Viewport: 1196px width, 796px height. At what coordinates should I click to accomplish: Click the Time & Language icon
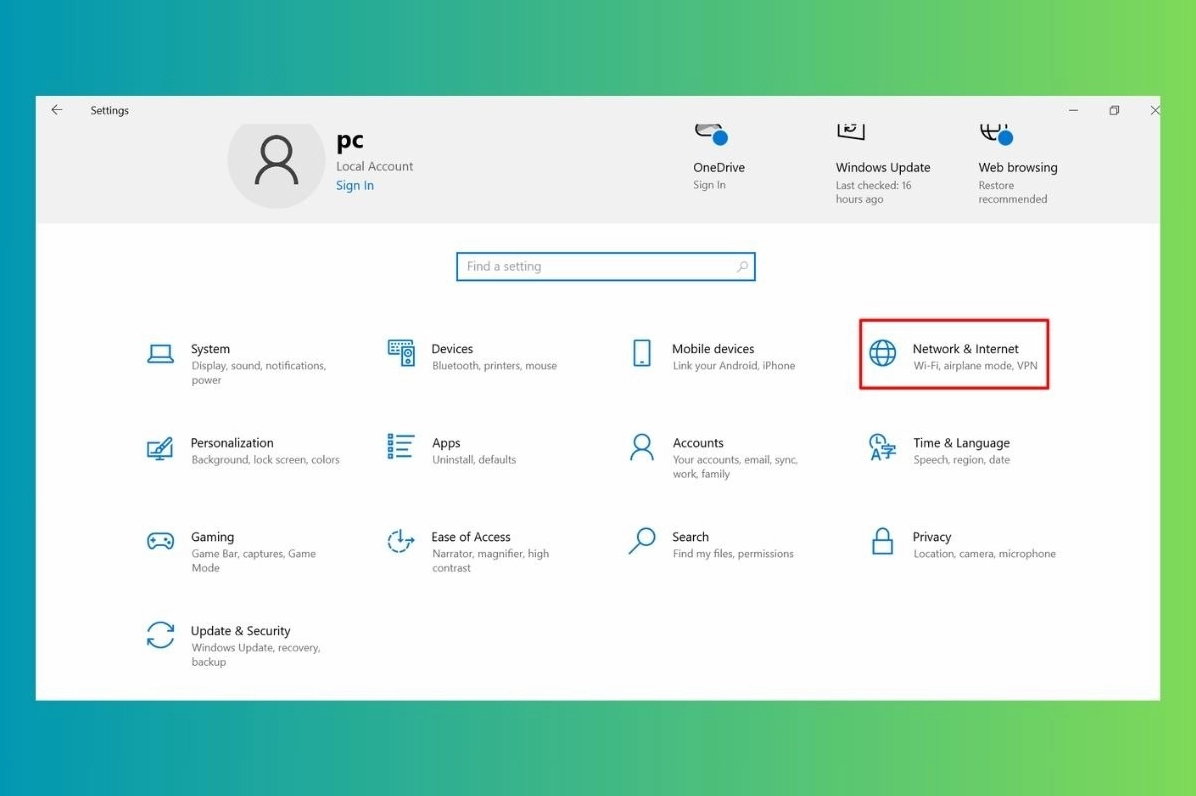[882, 447]
